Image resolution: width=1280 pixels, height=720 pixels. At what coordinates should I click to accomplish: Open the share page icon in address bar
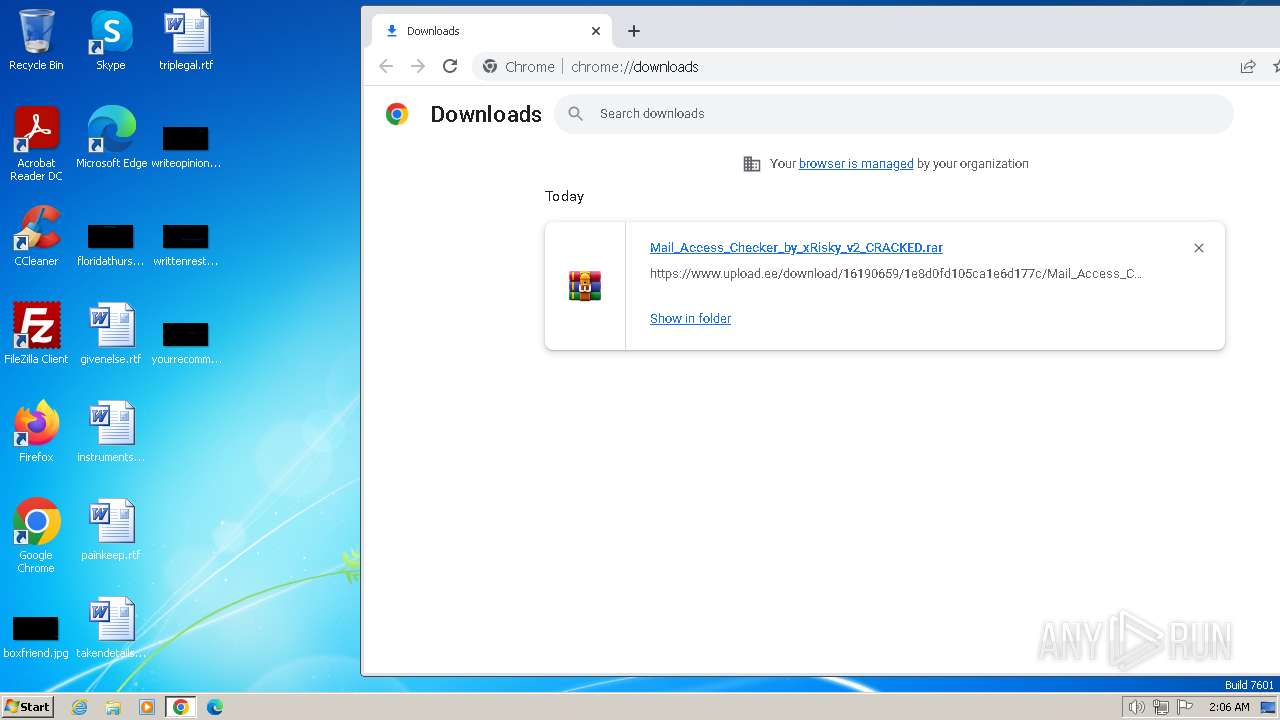[x=1248, y=66]
